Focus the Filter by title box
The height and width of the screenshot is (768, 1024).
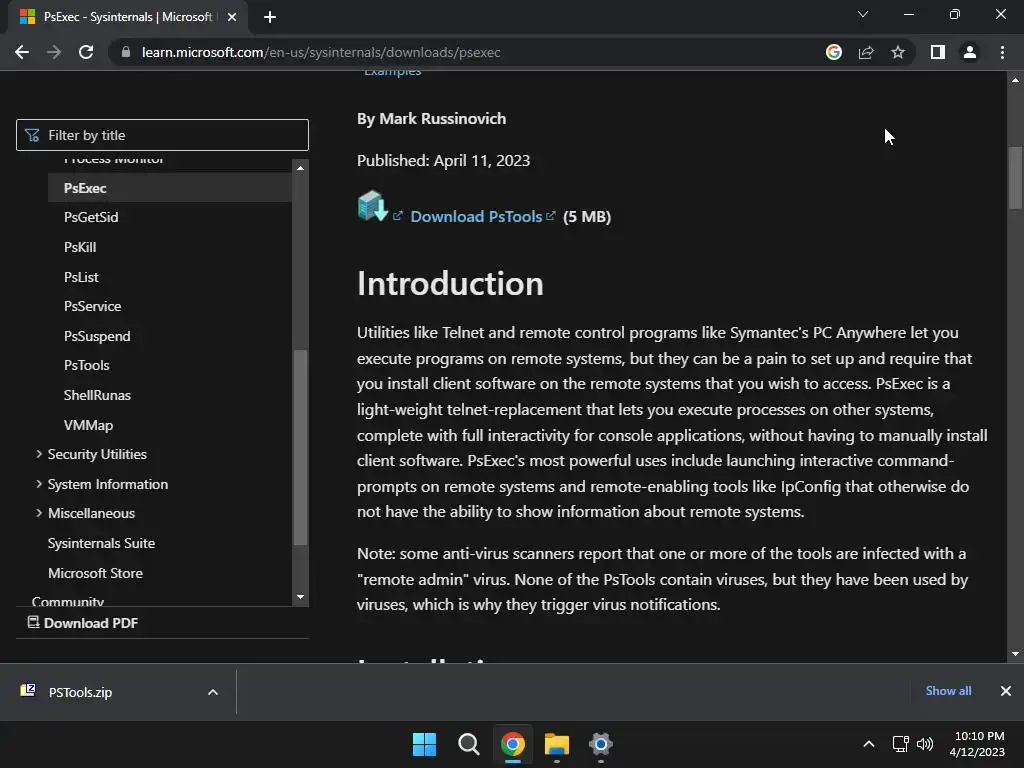(162, 135)
